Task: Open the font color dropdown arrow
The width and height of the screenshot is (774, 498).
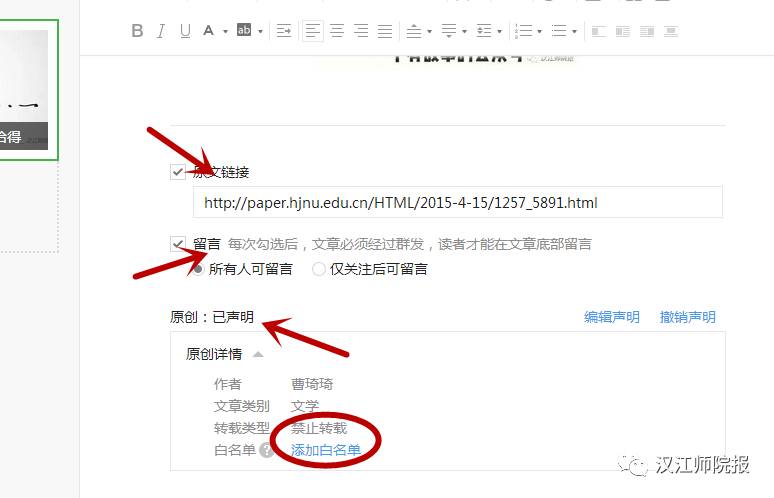Action: coord(225,32)
